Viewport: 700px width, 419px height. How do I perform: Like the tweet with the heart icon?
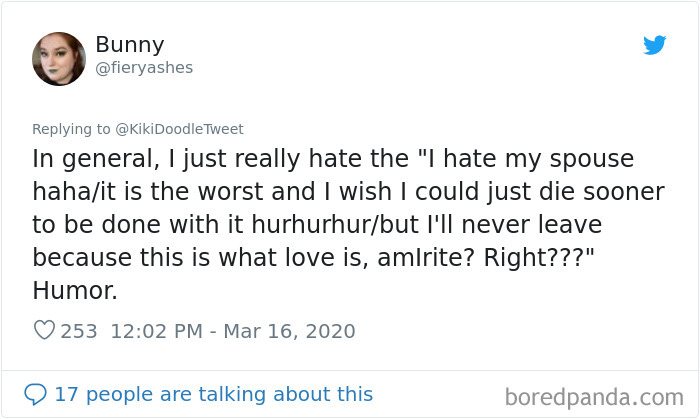[43, 331]
